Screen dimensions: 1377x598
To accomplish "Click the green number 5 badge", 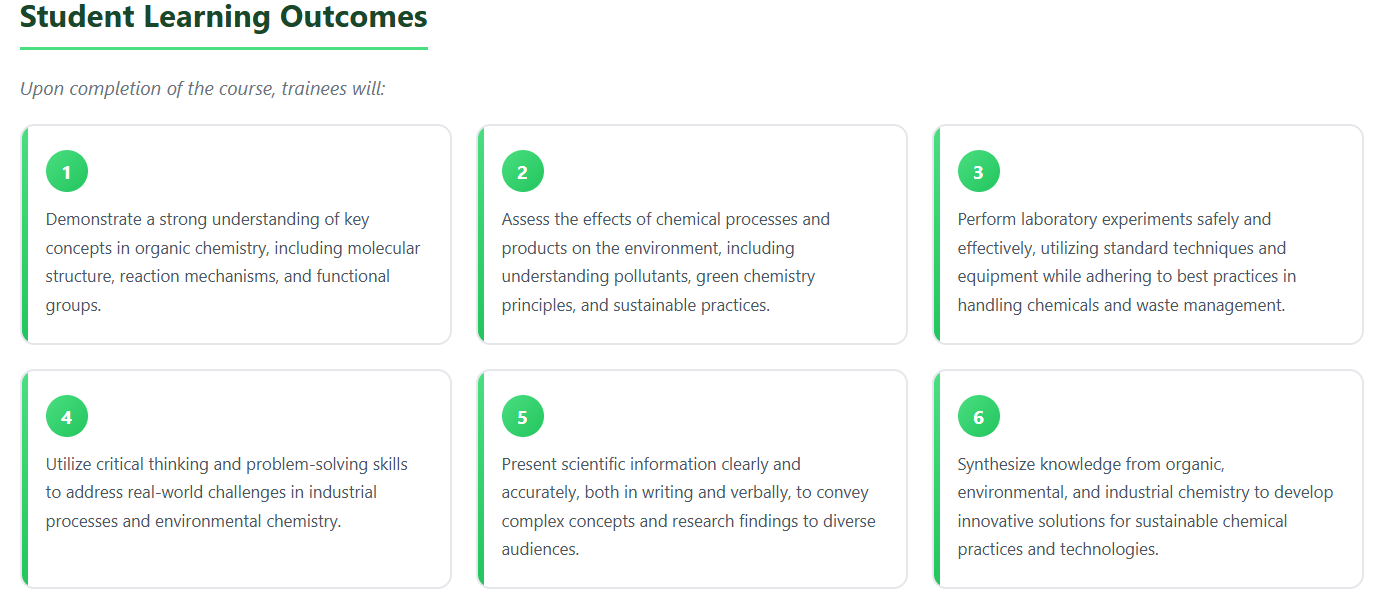I will [x=523, y=417].
